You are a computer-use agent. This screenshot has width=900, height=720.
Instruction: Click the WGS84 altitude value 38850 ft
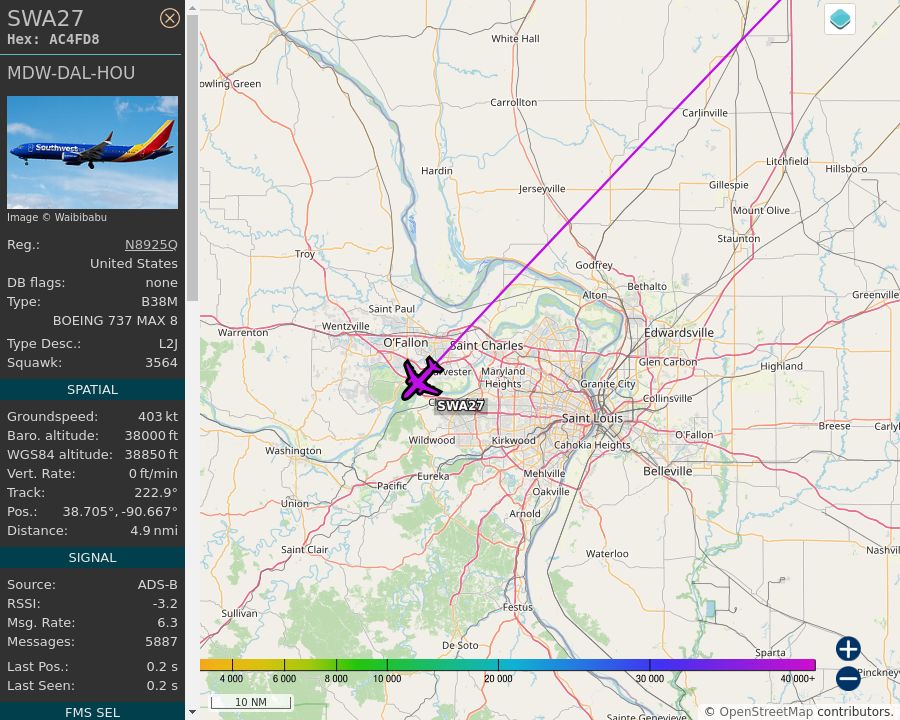click(152, 454)
